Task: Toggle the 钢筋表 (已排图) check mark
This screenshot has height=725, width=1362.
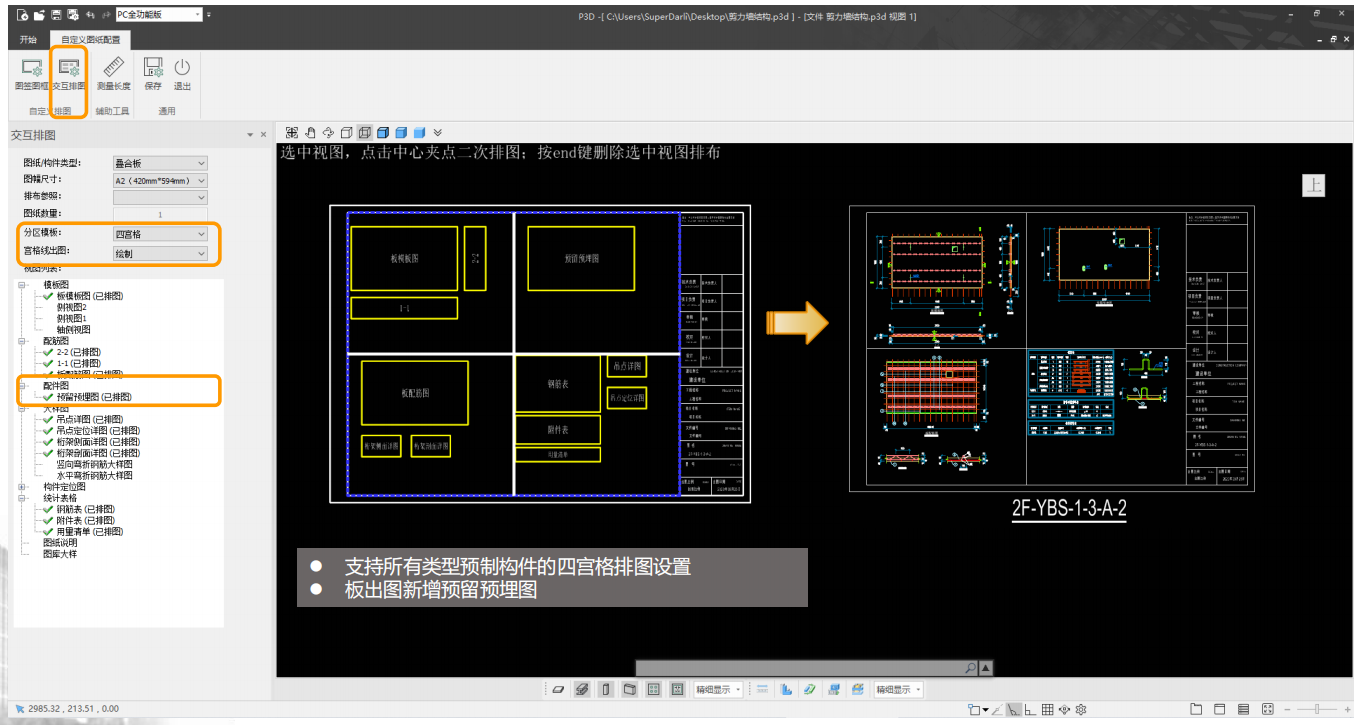Action: pos(47,509)
